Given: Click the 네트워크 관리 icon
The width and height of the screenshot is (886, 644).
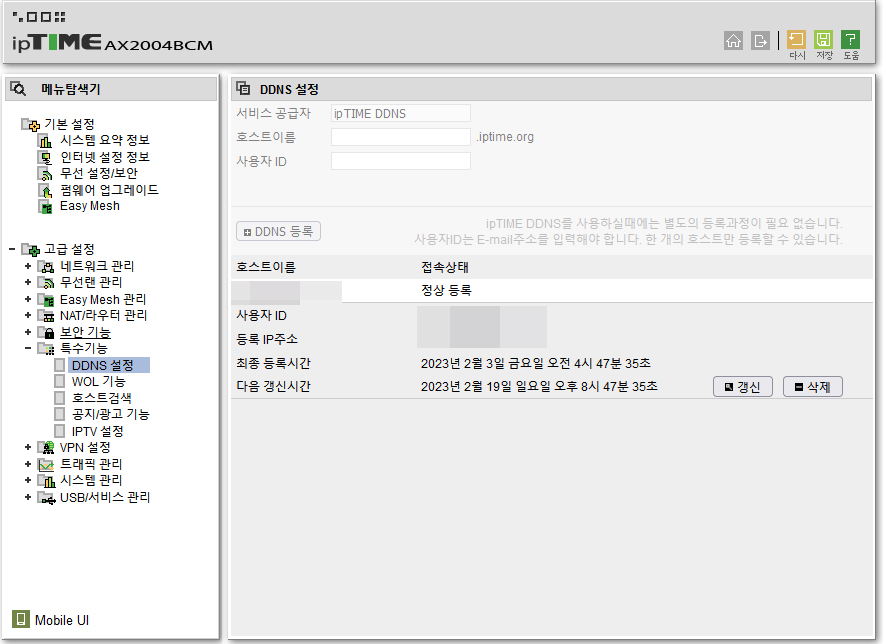Looking at the screenshot, I should pyautogui.click(x=46, y=266).
